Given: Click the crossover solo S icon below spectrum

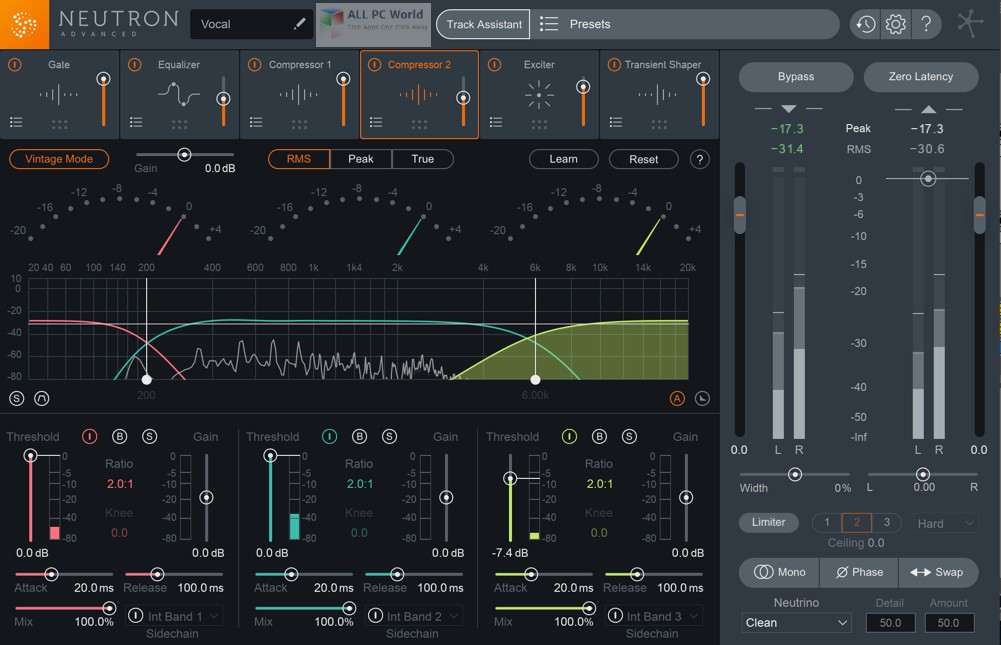Looking at the screenshot, I should point(17,398).
